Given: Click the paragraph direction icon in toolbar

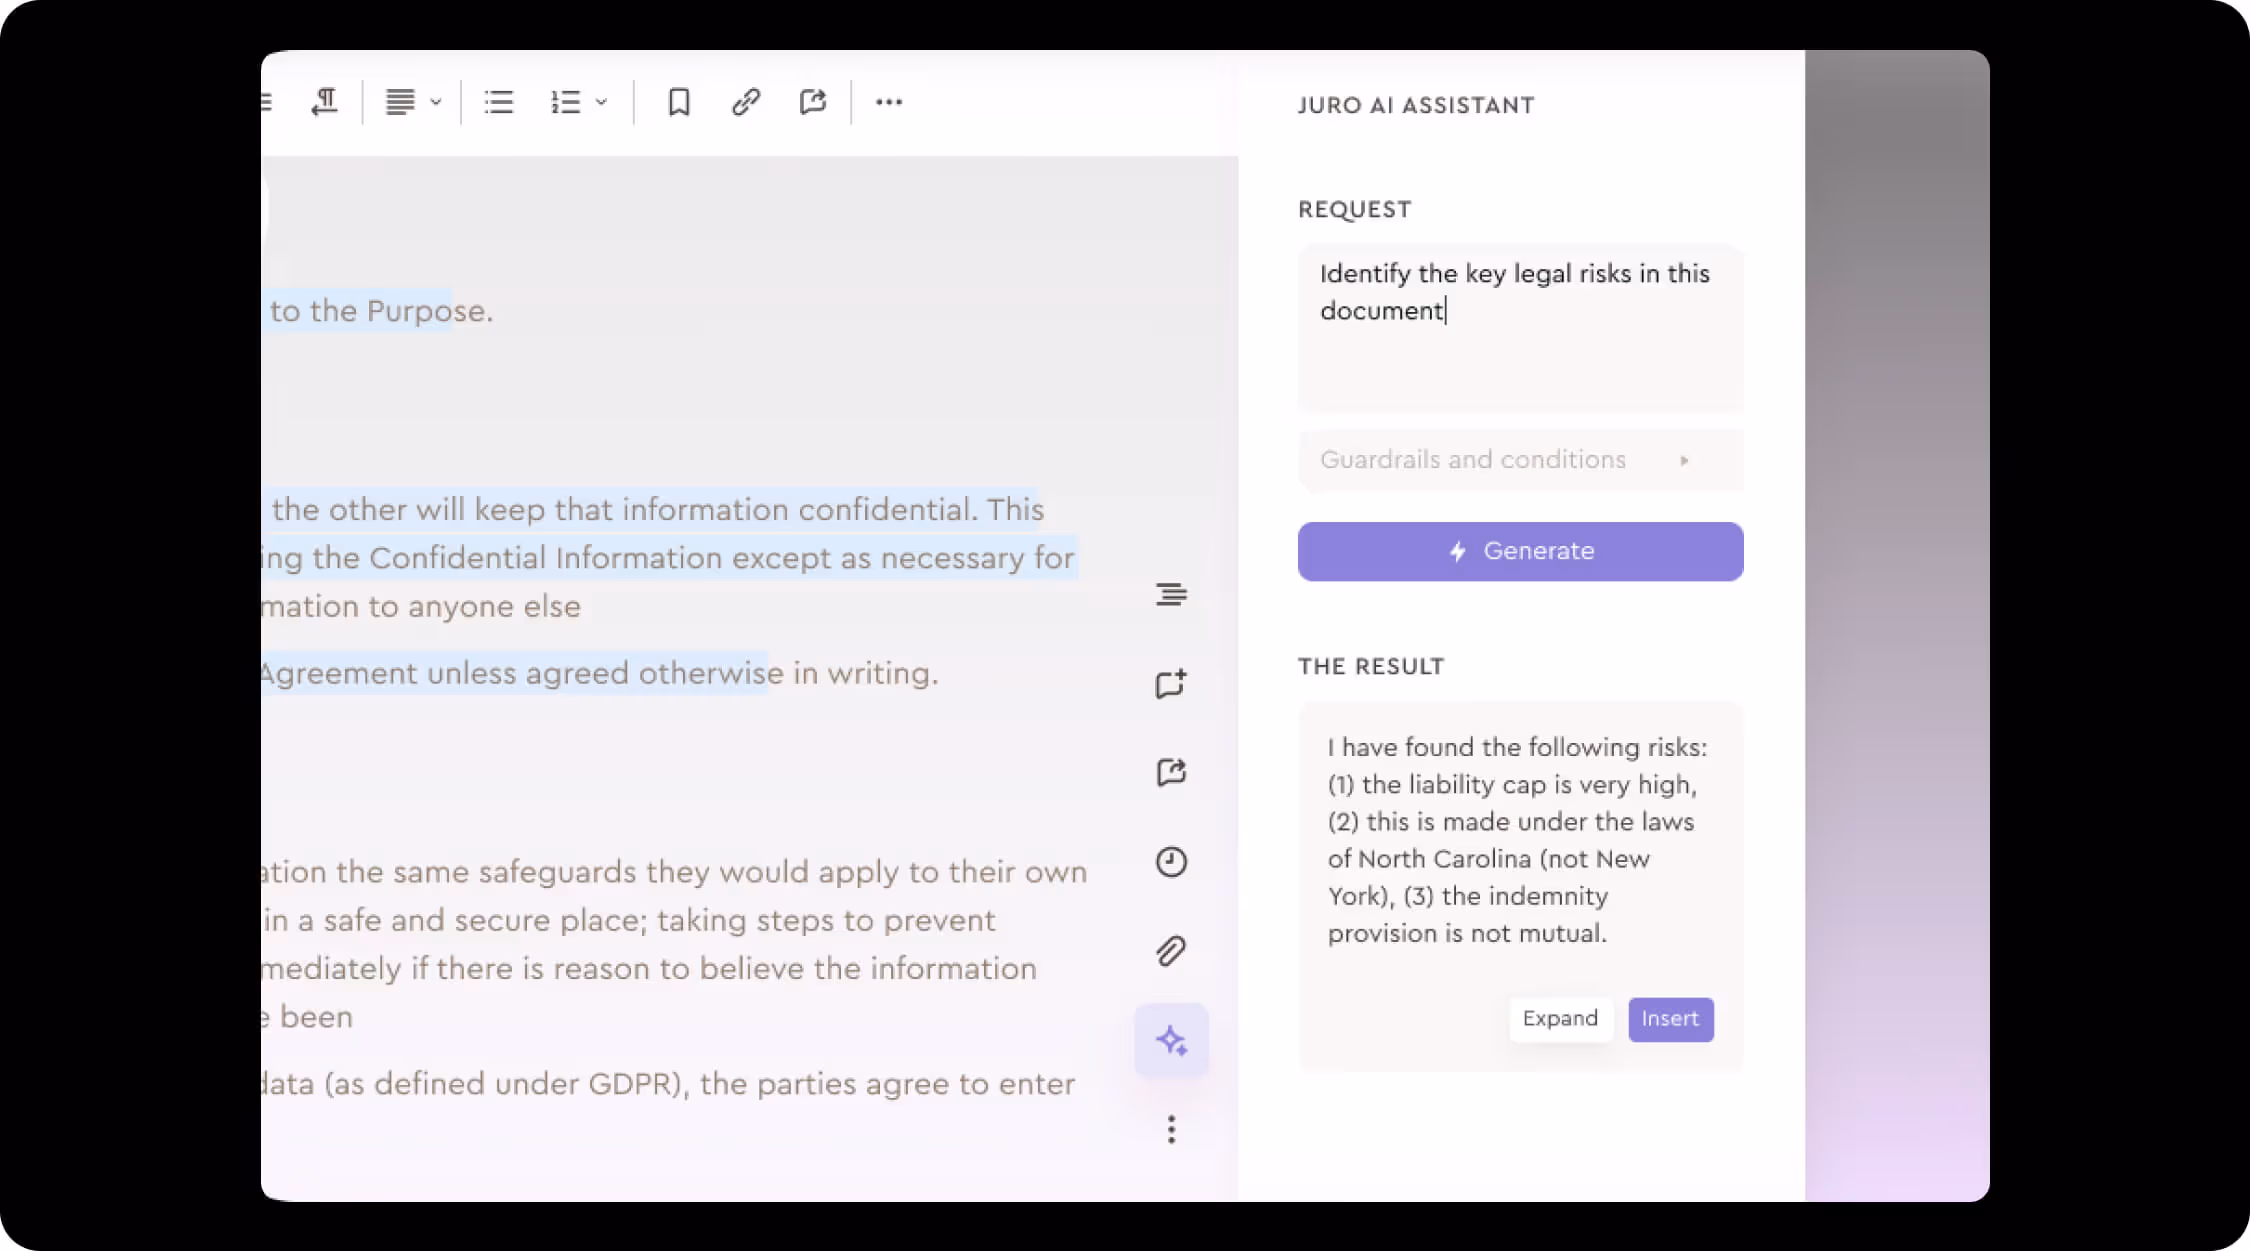Looking at the screenshot, I should coord(325,102).
